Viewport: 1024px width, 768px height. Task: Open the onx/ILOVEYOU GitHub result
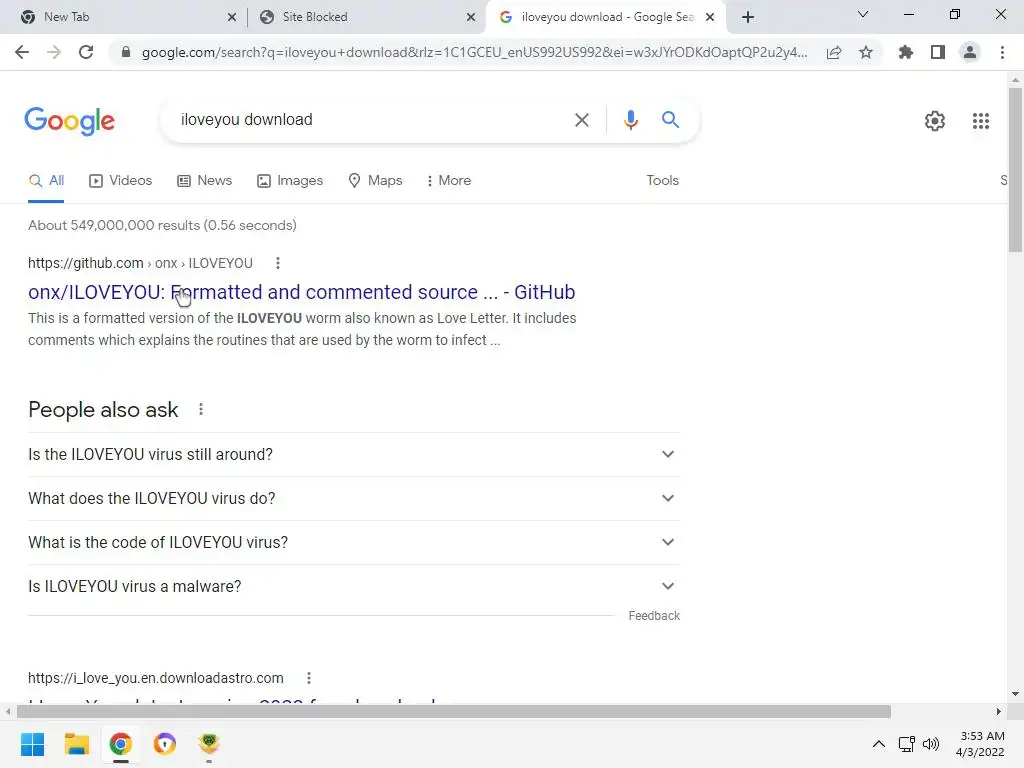coord(301,292)
